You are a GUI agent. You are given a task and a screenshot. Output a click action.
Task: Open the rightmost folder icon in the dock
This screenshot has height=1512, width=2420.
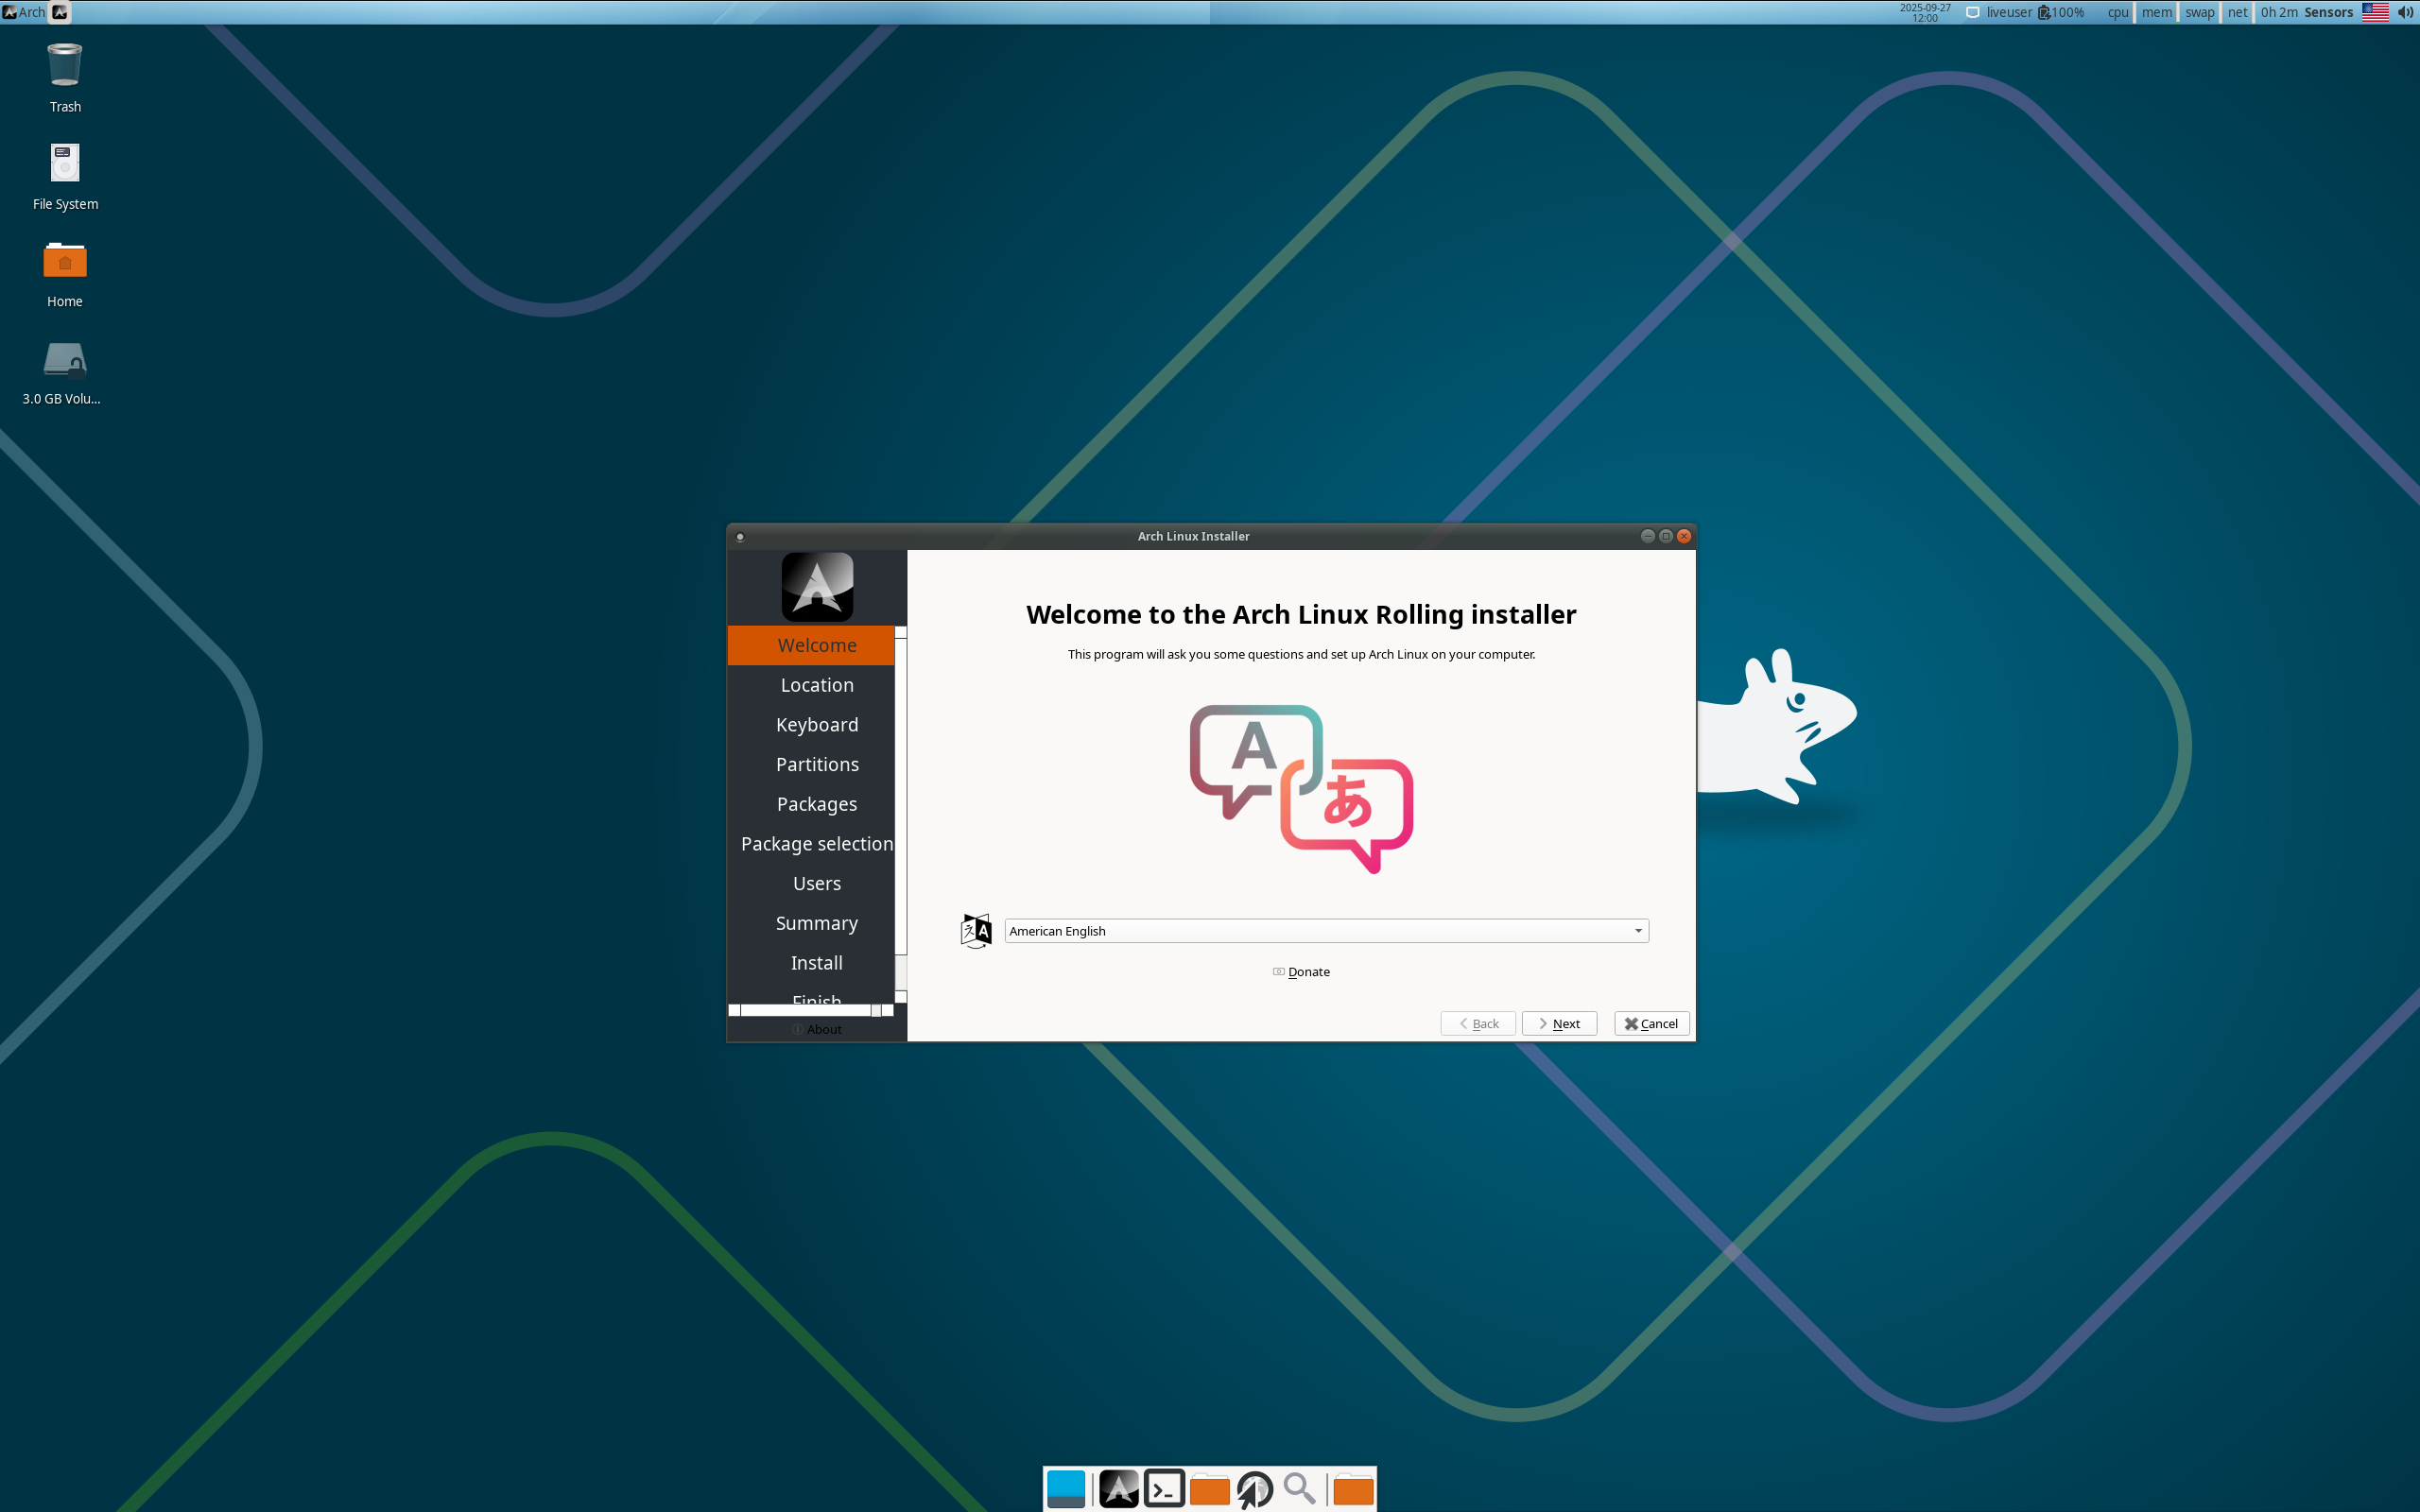click(1353, 1489)
